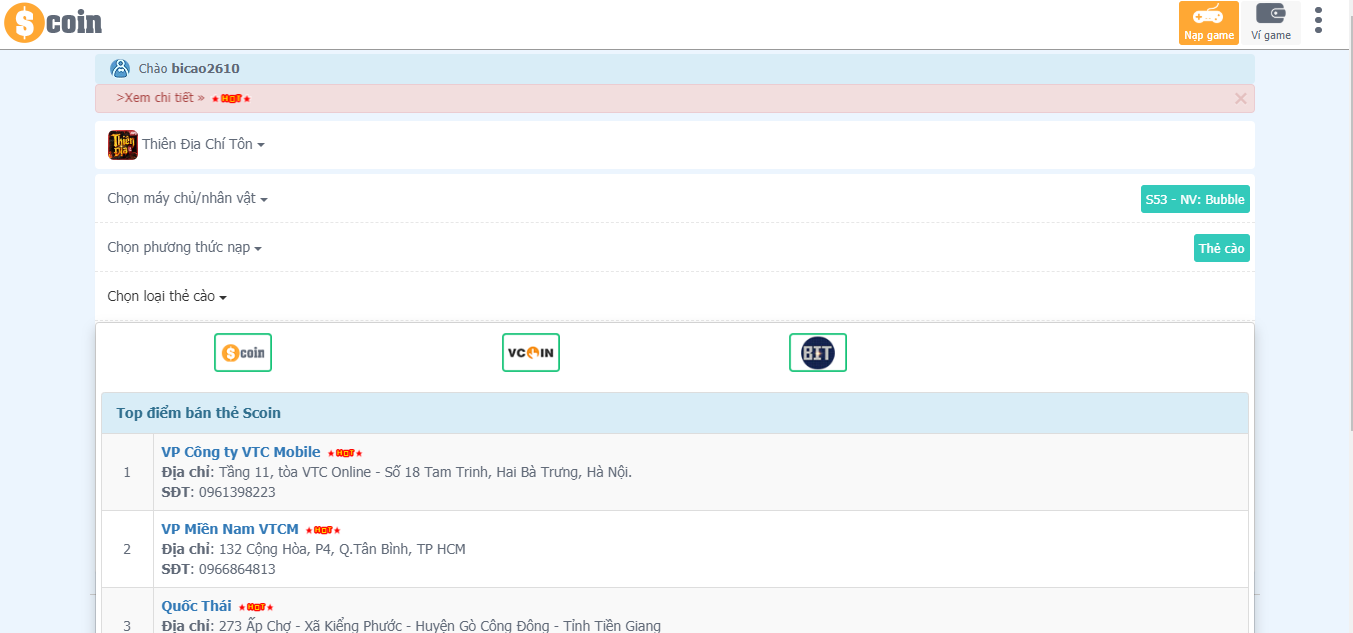Click the address 132 Cộng Hòa, P4
This screenshot has height=633, width=1353.
(x=342, y=549)
